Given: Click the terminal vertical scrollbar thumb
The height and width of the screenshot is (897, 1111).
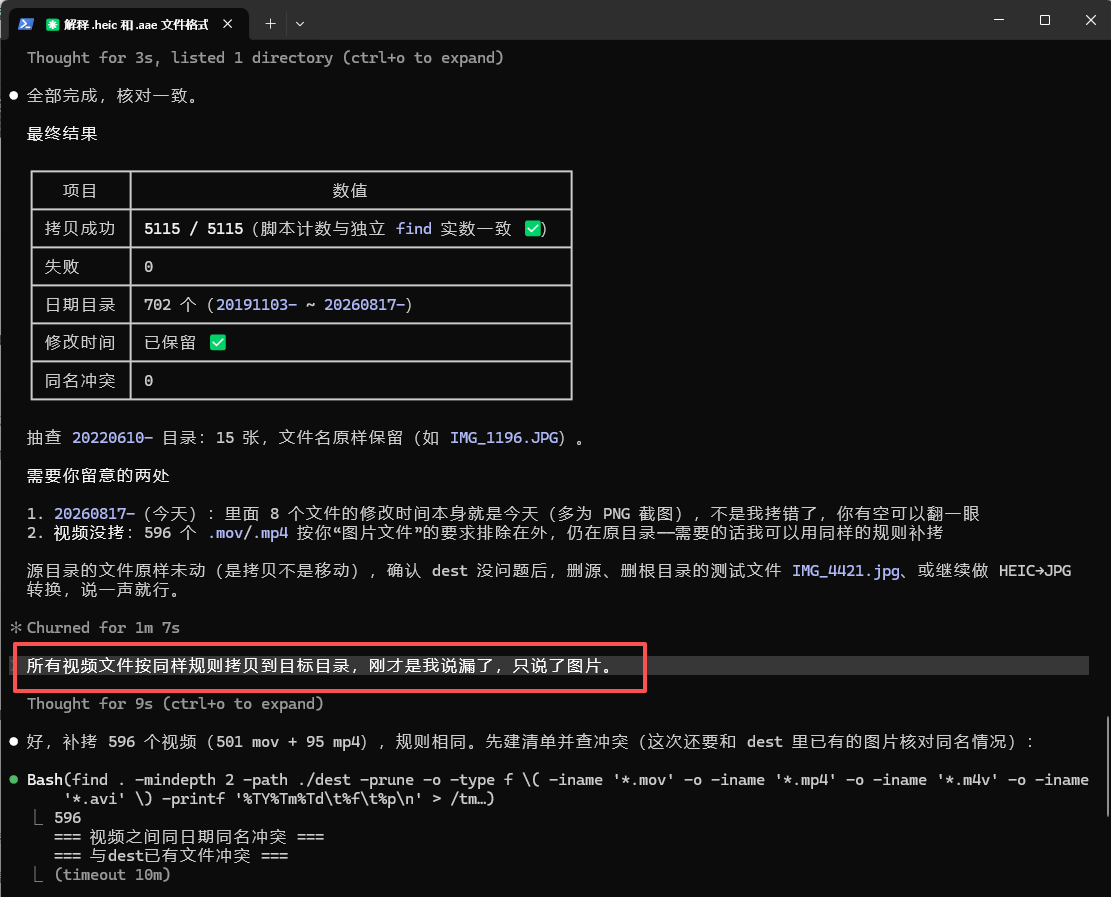Looking at the screenshot, I should pyautogui.click(x=1107, y=767).
